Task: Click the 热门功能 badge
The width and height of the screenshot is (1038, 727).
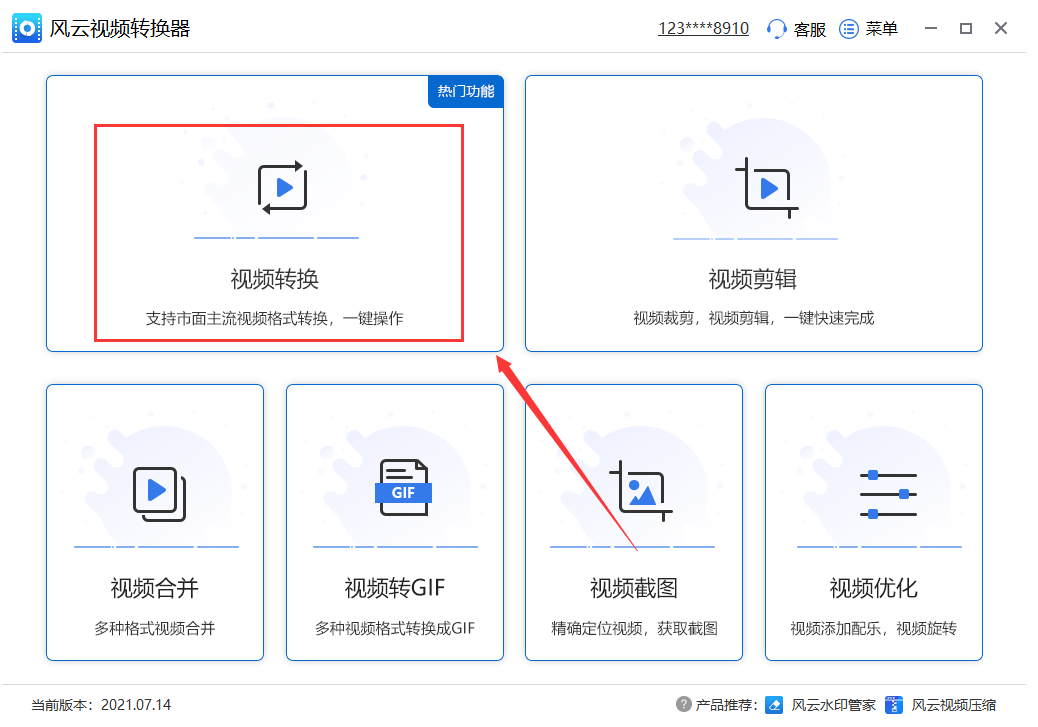Action: coord(466,91)
